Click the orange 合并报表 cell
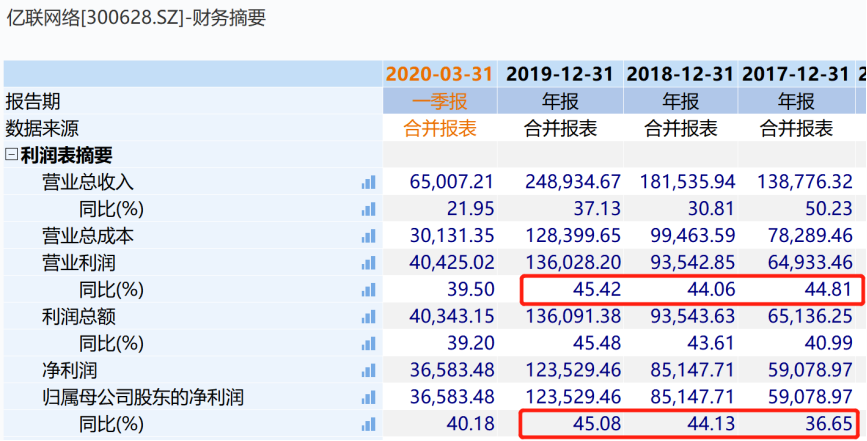This screenshot has height=441, width=867. 440,128
